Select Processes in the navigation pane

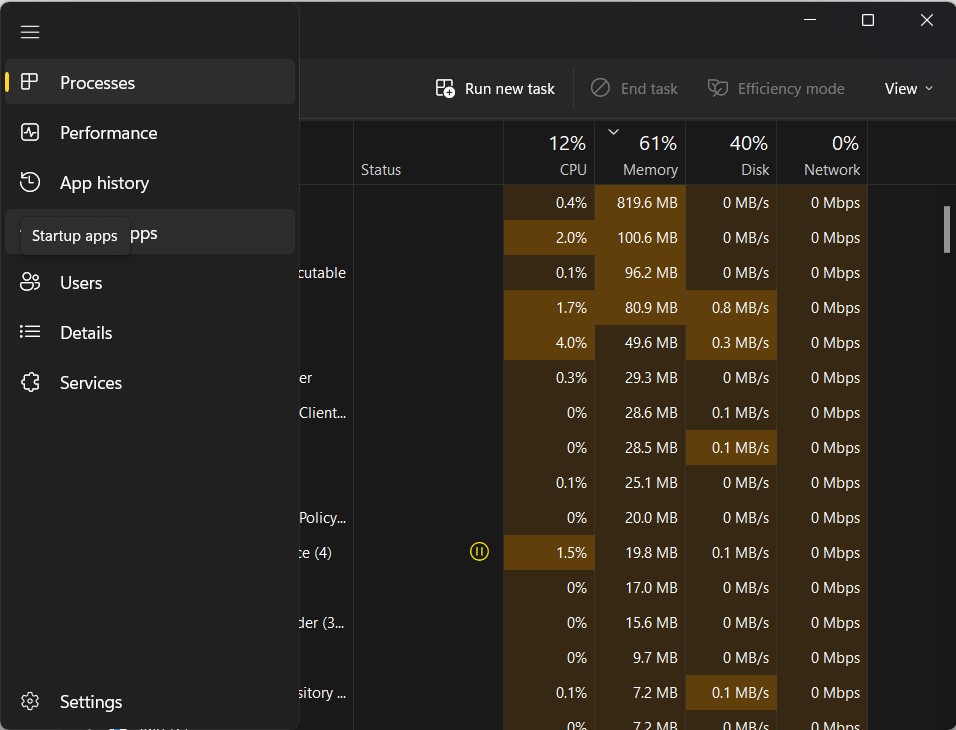tap(97, 83)
